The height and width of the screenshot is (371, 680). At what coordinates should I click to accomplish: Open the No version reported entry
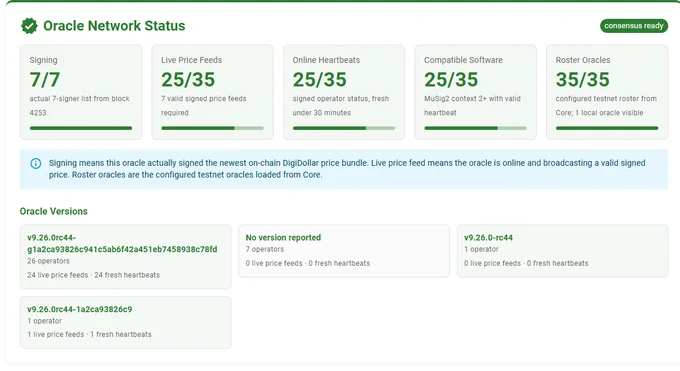[344, 251]
